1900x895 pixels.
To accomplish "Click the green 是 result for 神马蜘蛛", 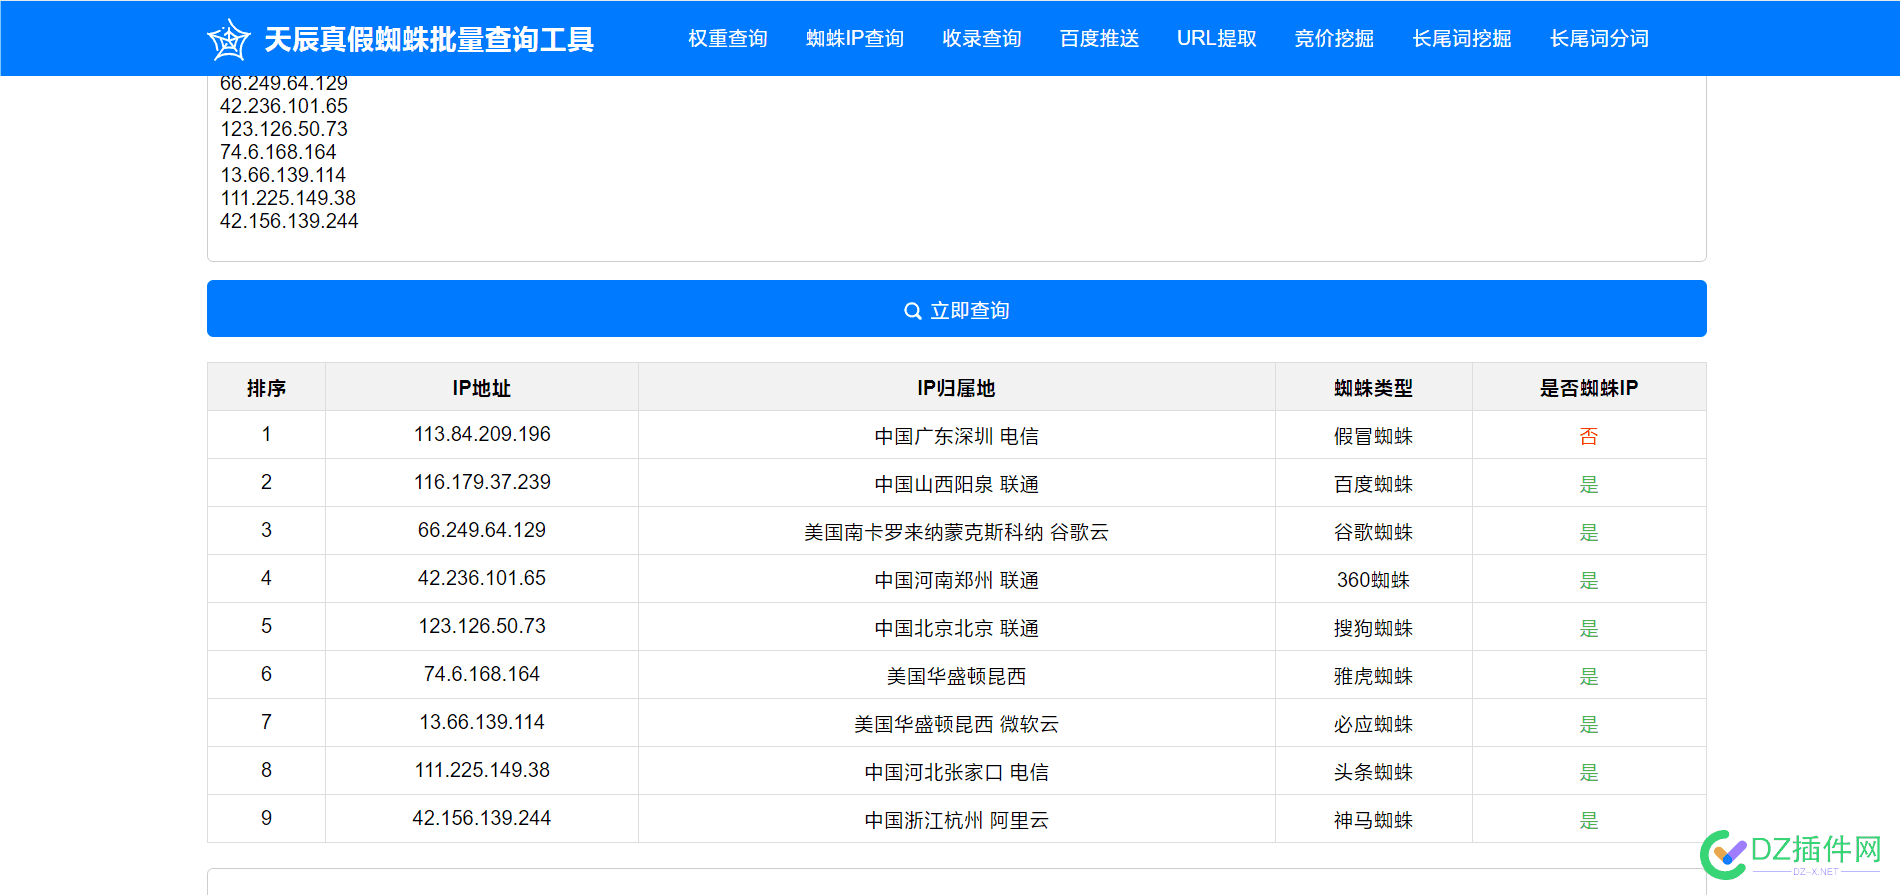I will [1589, 820].
